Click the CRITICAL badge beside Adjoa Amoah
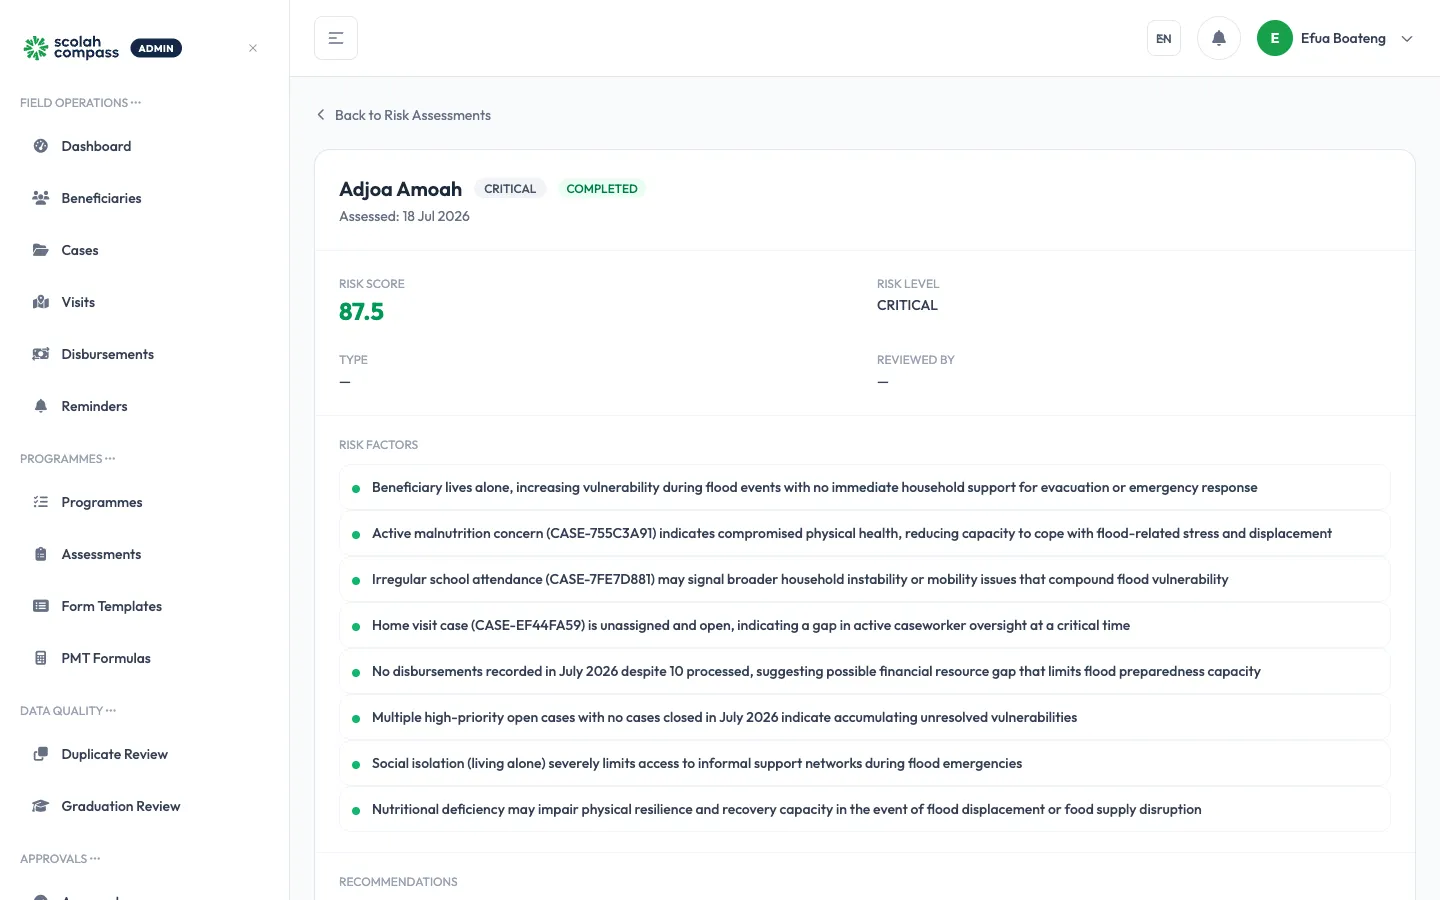The image size is (1440, 900). coord(510,189)
